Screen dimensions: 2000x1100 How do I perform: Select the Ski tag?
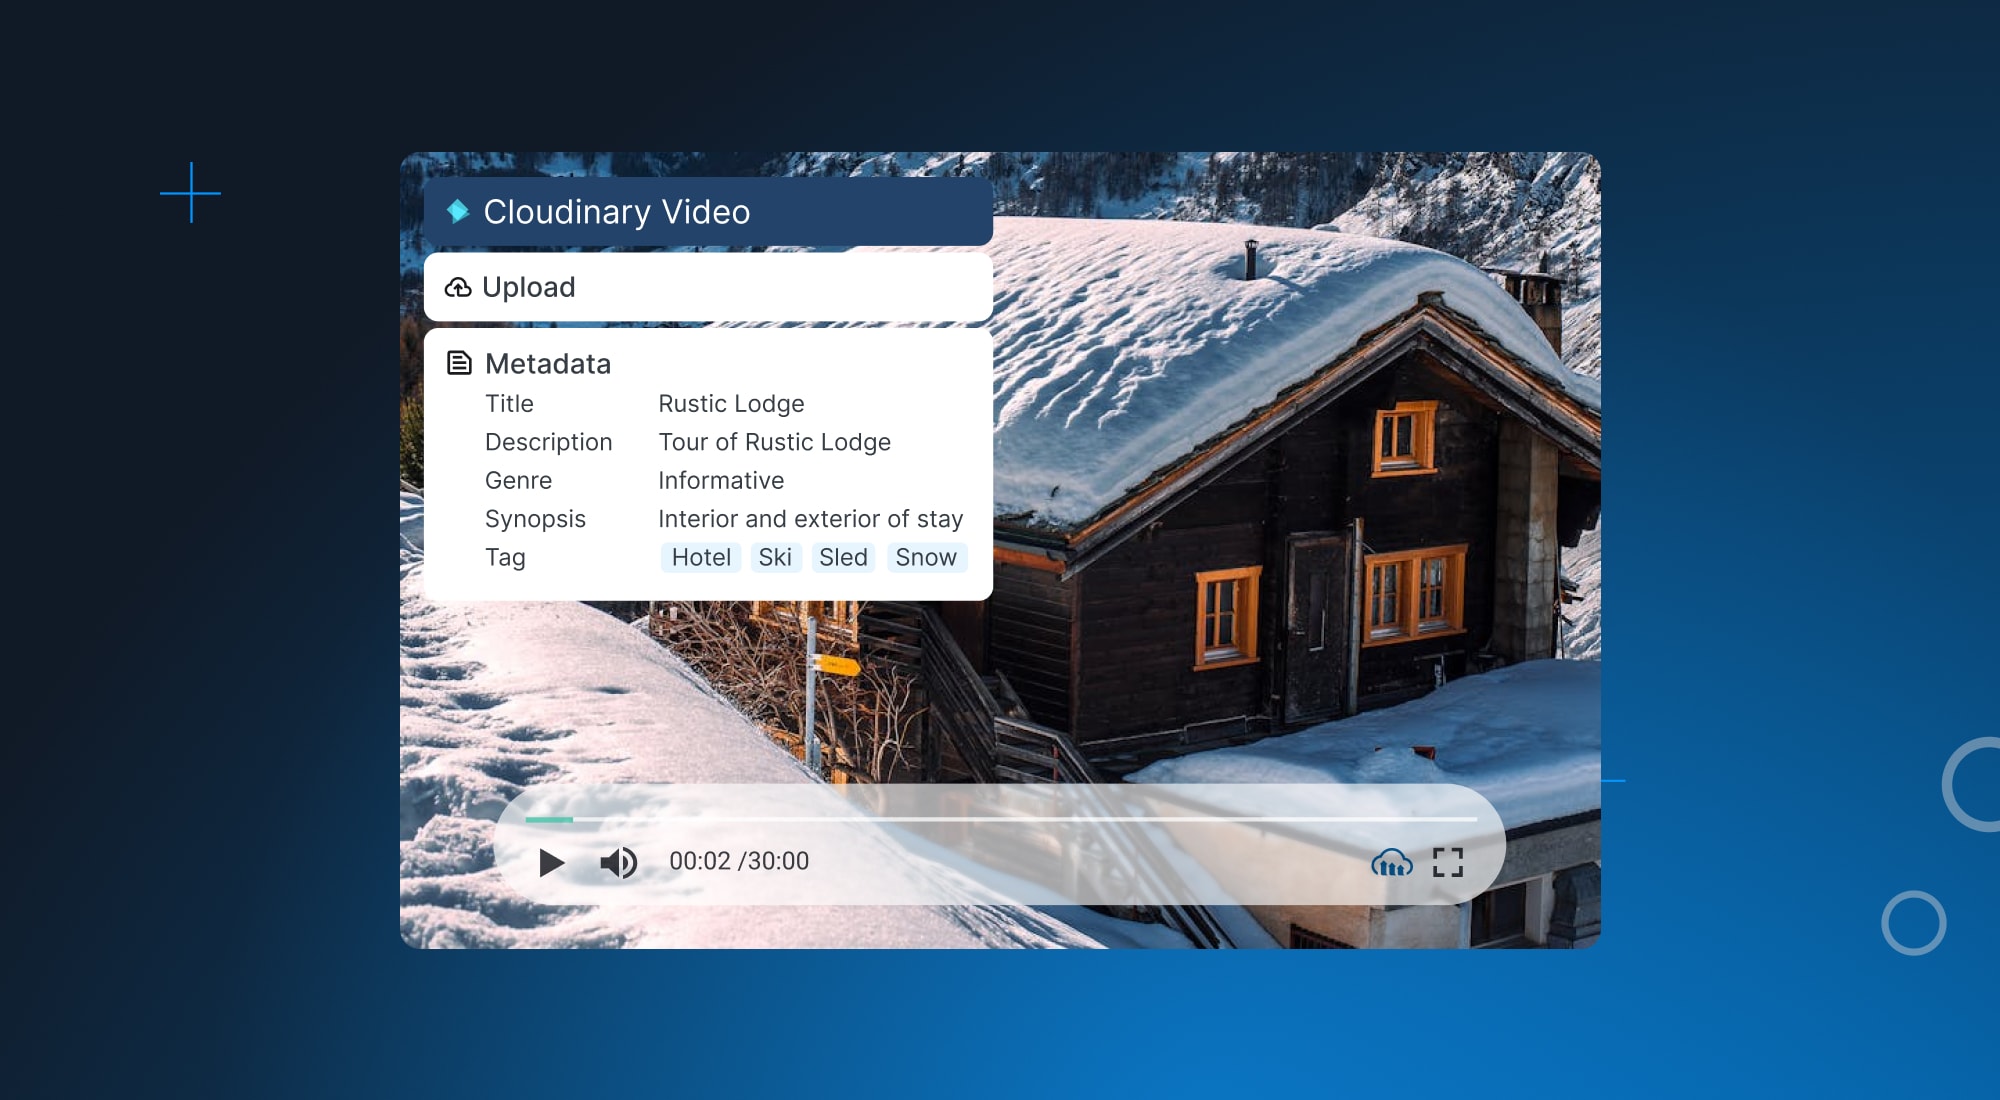[x=775, y=557]
